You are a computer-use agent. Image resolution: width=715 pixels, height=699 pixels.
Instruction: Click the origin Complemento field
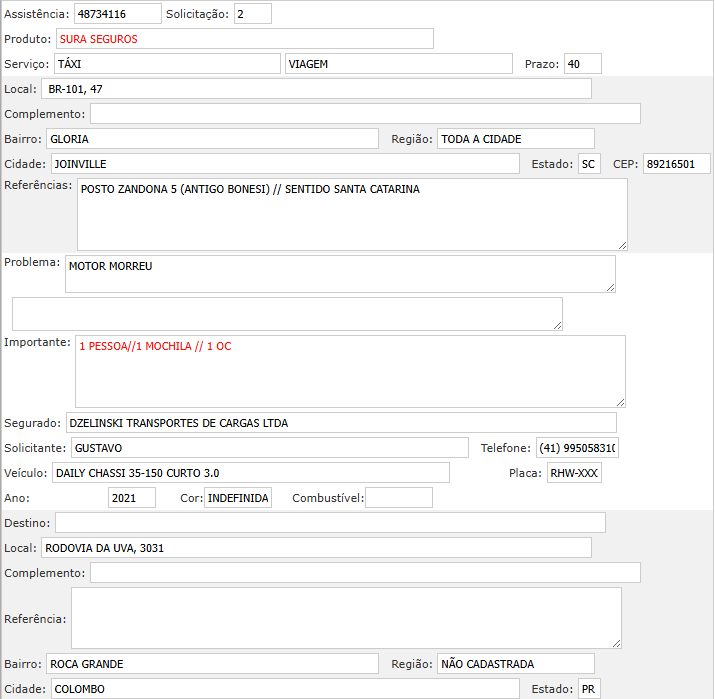click(365, 114)
